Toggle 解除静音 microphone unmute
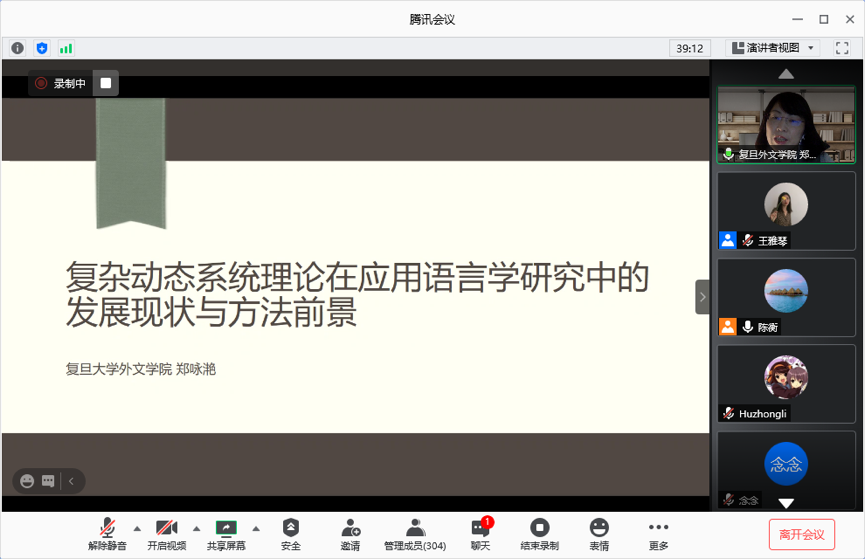Image resolution: width=865 pixels, height=559 pixels. 107,534
